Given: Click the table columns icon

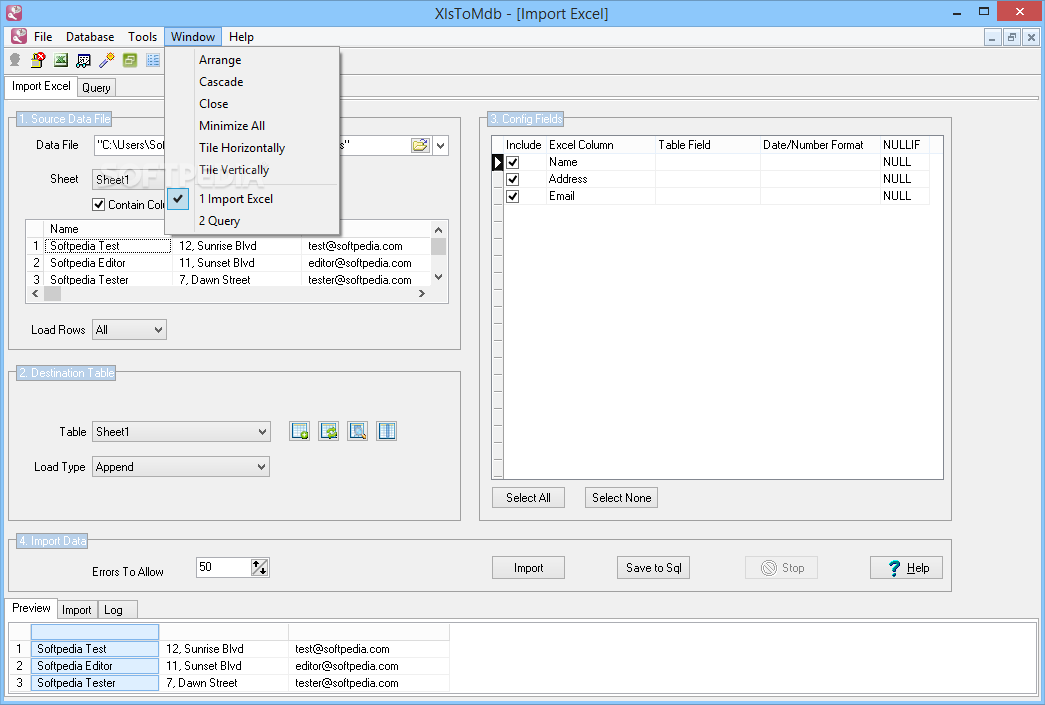Looking at the screenshot, I should pyautogui.click(x=387, y=431).
